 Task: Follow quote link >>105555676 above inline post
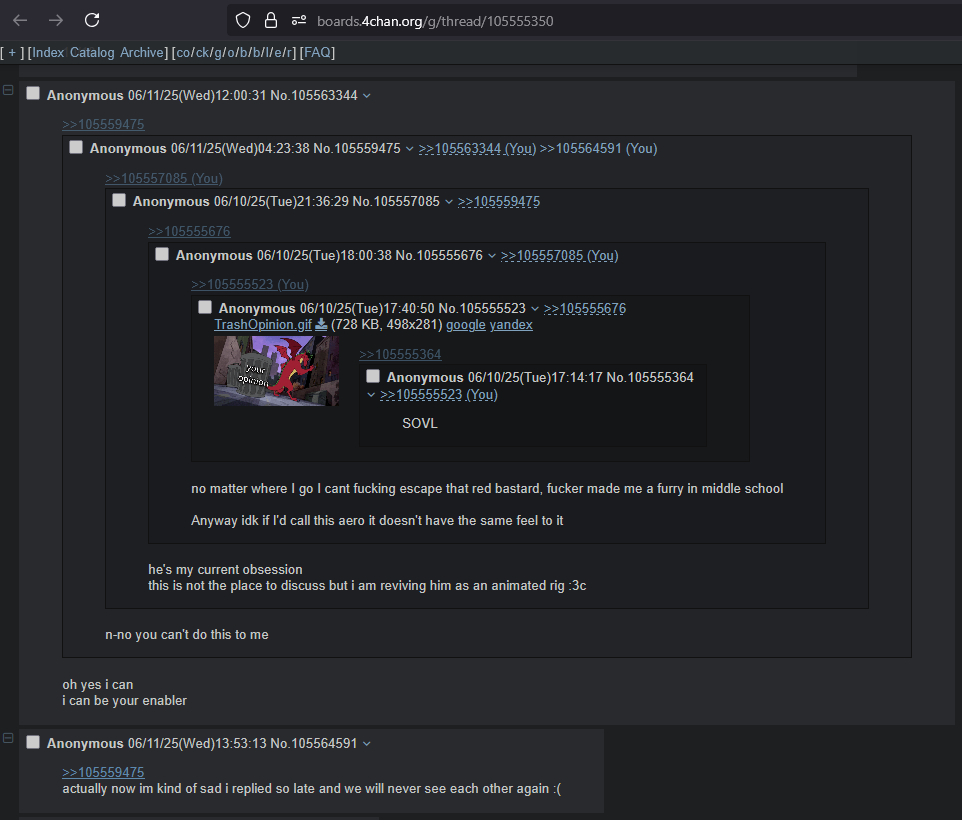tap(189, 232)
